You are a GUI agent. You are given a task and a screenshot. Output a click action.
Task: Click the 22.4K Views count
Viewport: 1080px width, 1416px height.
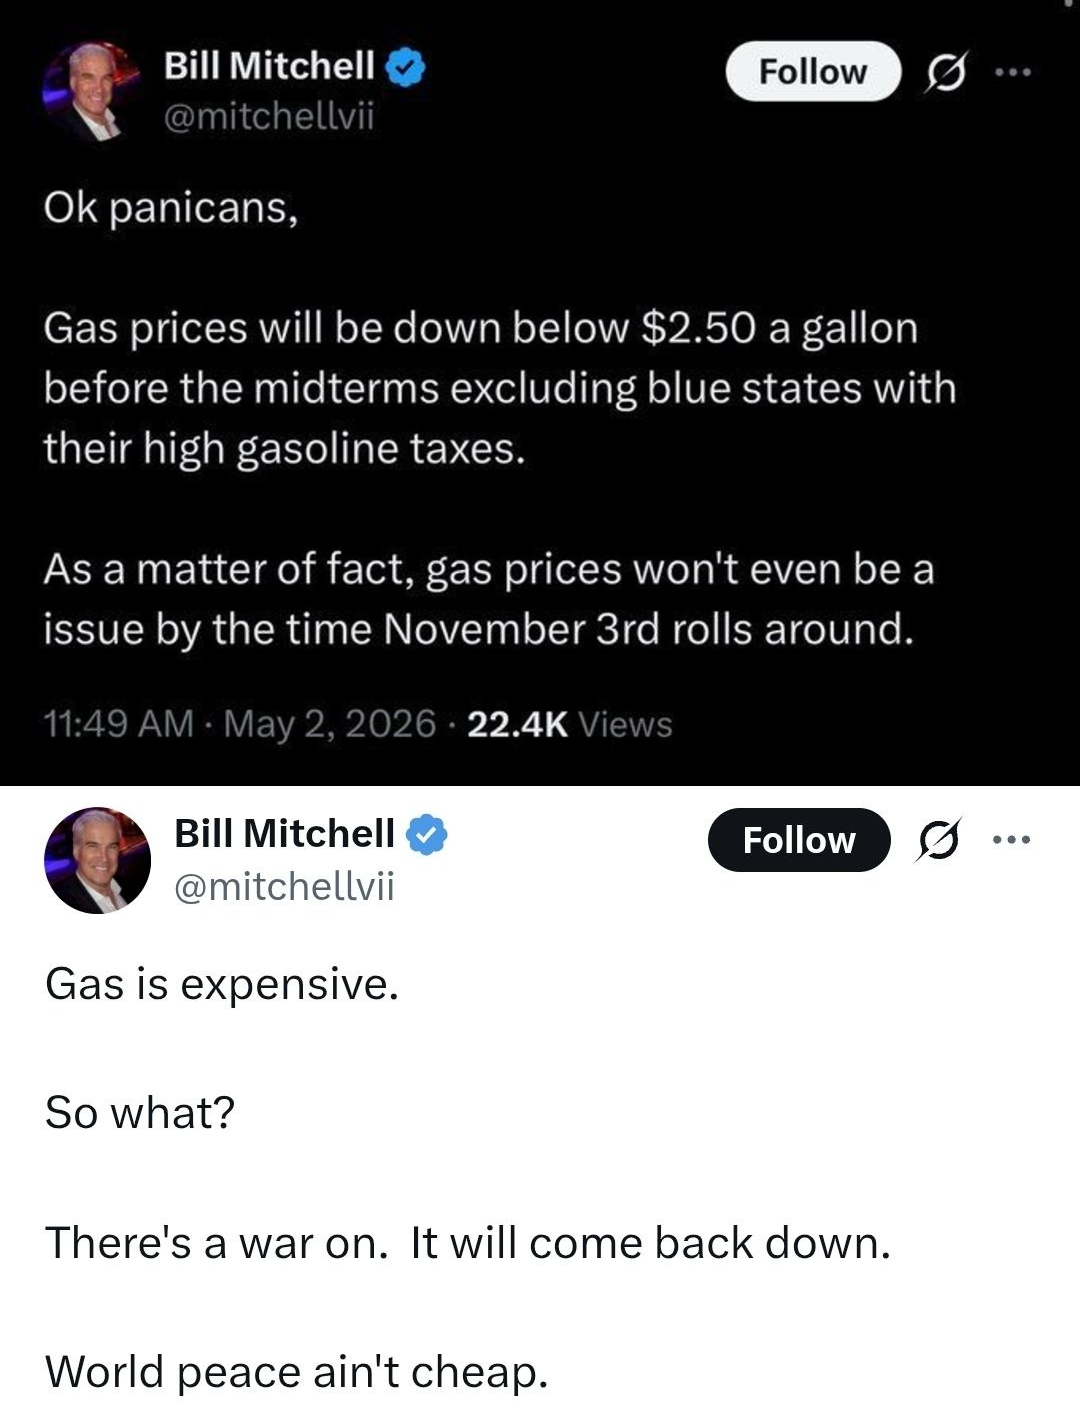pos(570,723)
